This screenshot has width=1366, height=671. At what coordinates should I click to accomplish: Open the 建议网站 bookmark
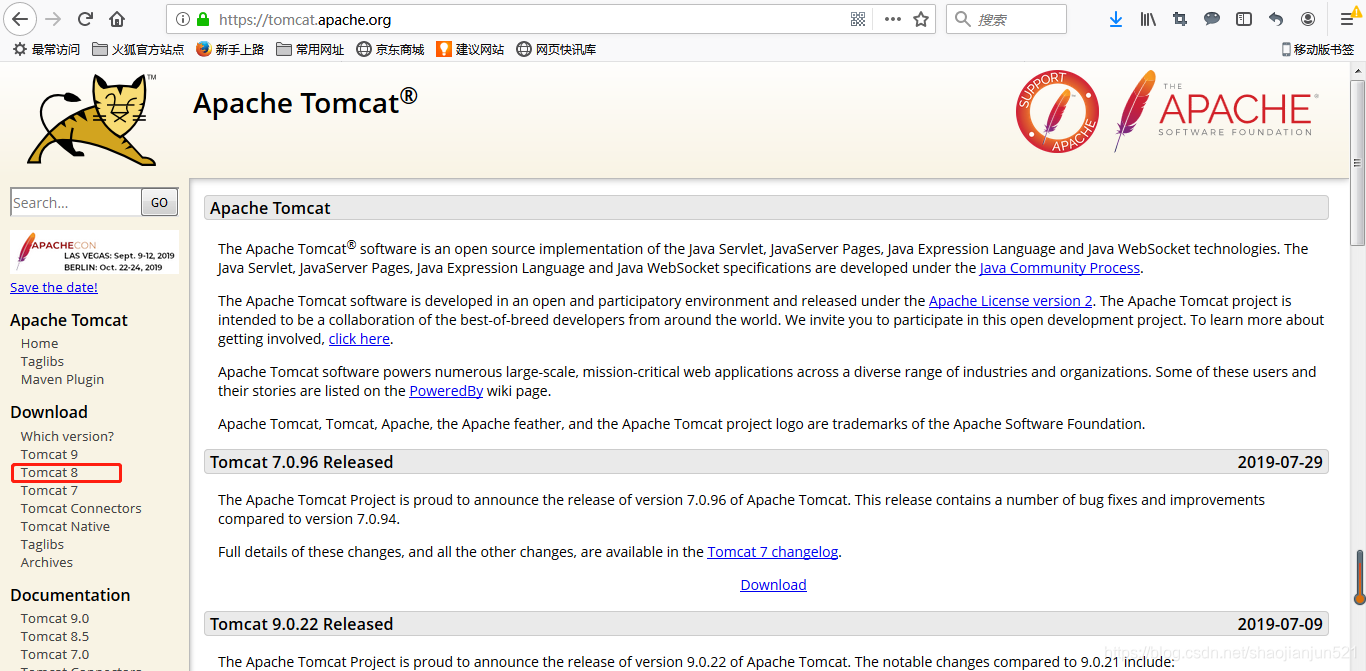click(x=470, y=49)
